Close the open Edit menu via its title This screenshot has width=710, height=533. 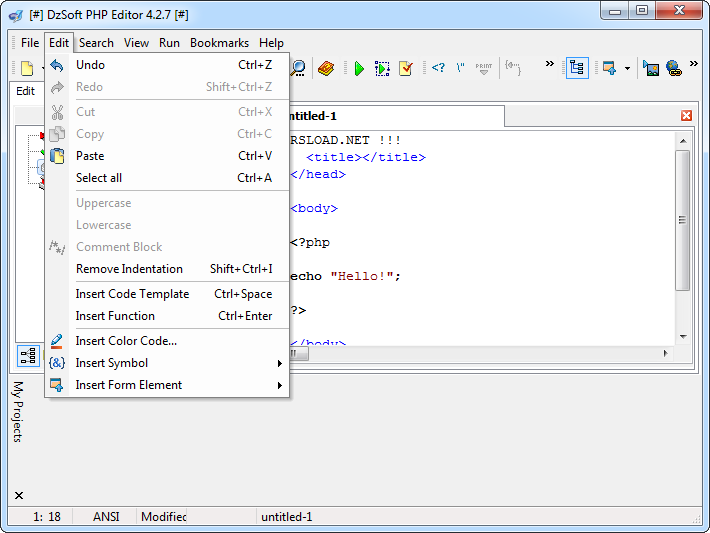[59, 43]
